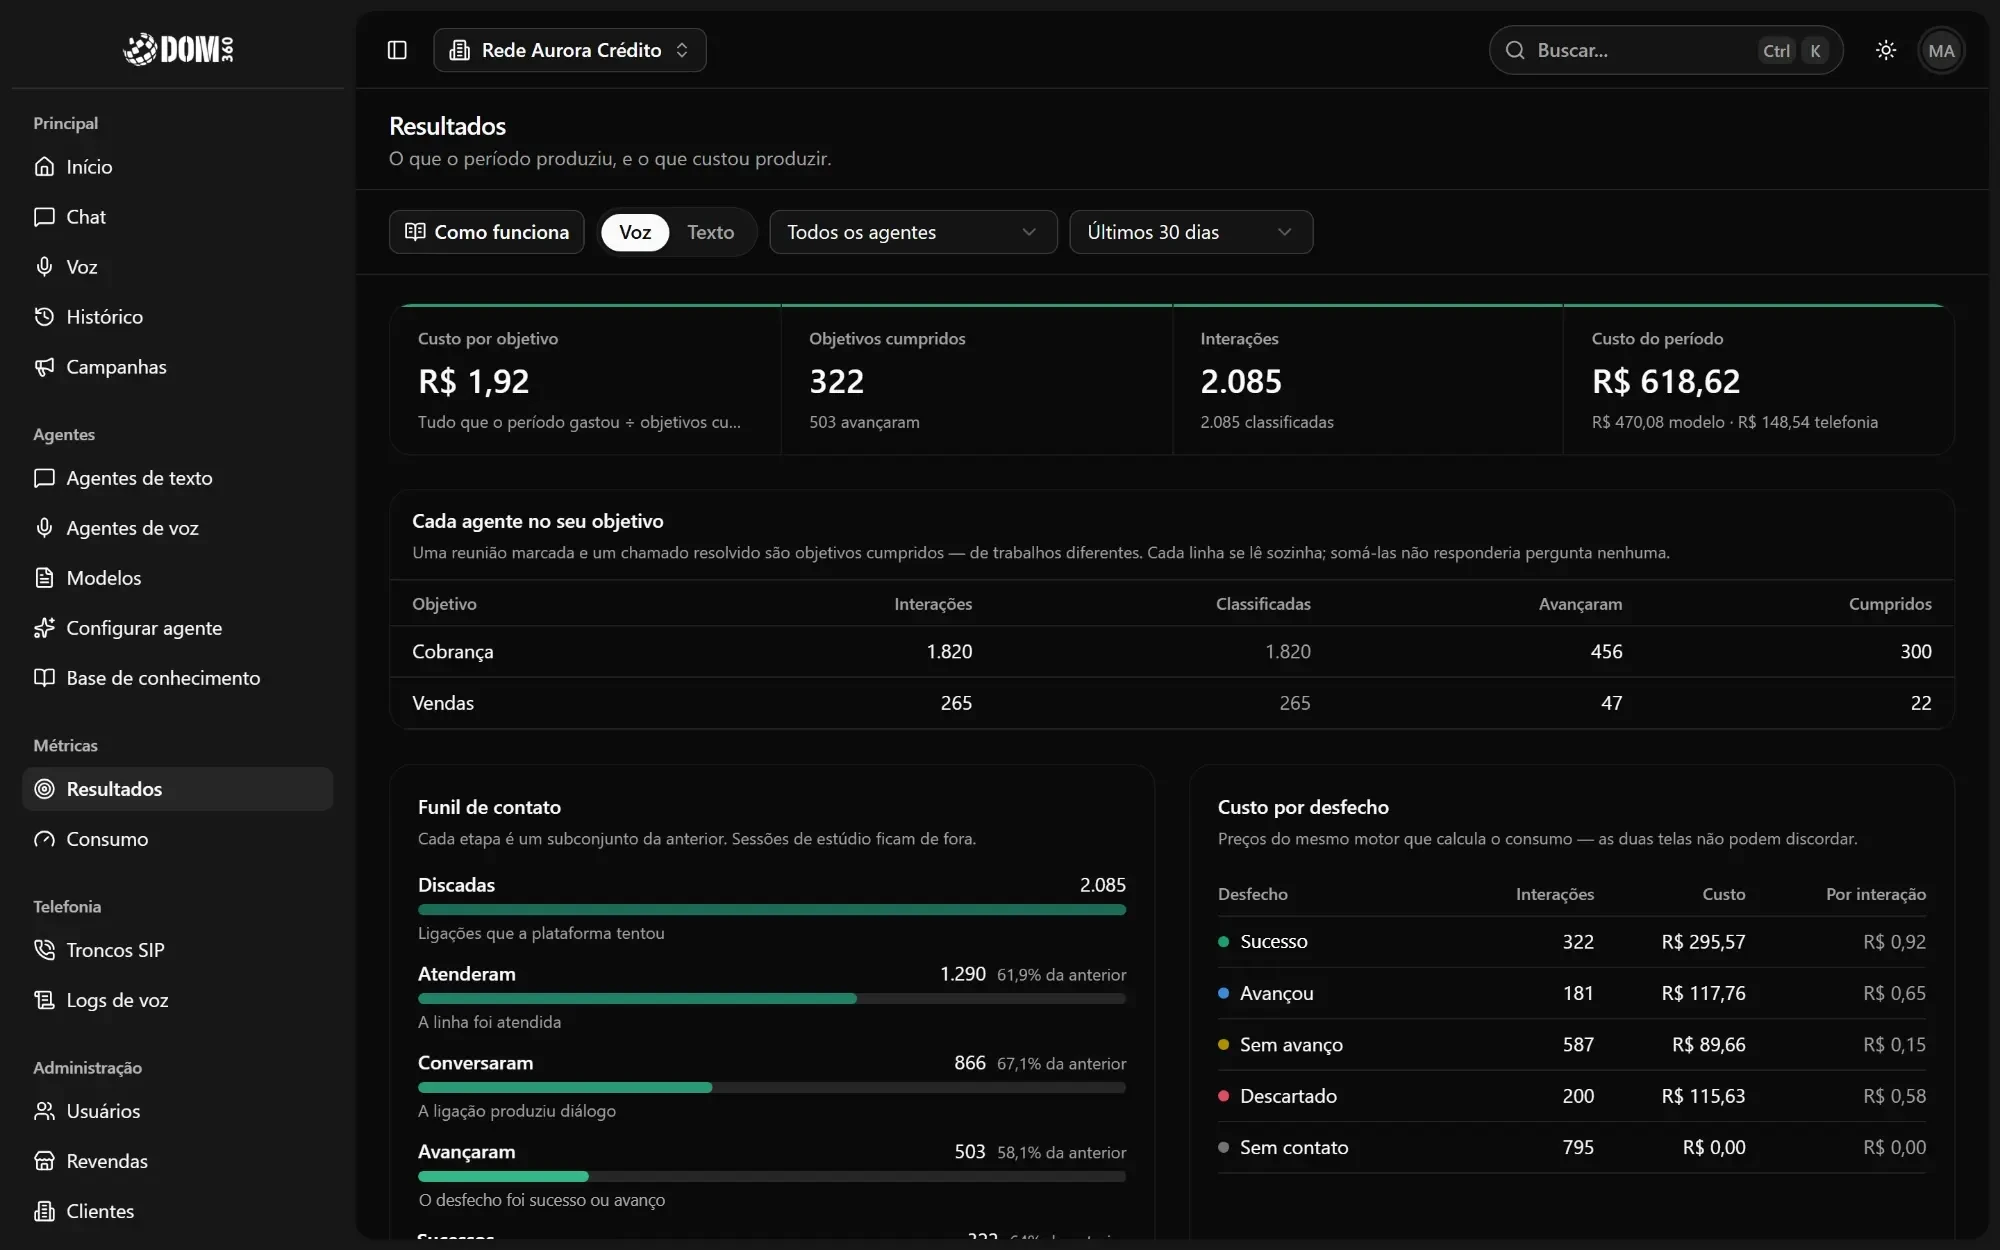2000x1250 pixels.
Task: Click the Campanhas megaphone icon
Action: tap(44, 367)
